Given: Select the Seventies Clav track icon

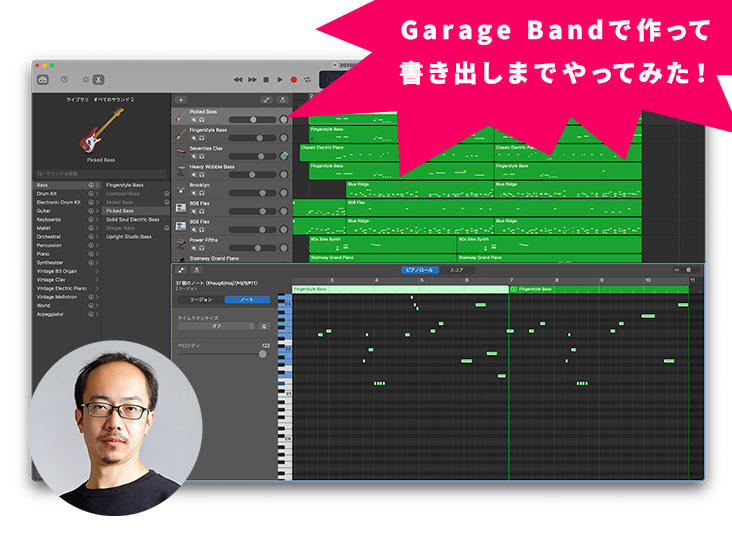Looking at the screenshot, I should click(181, 153).
